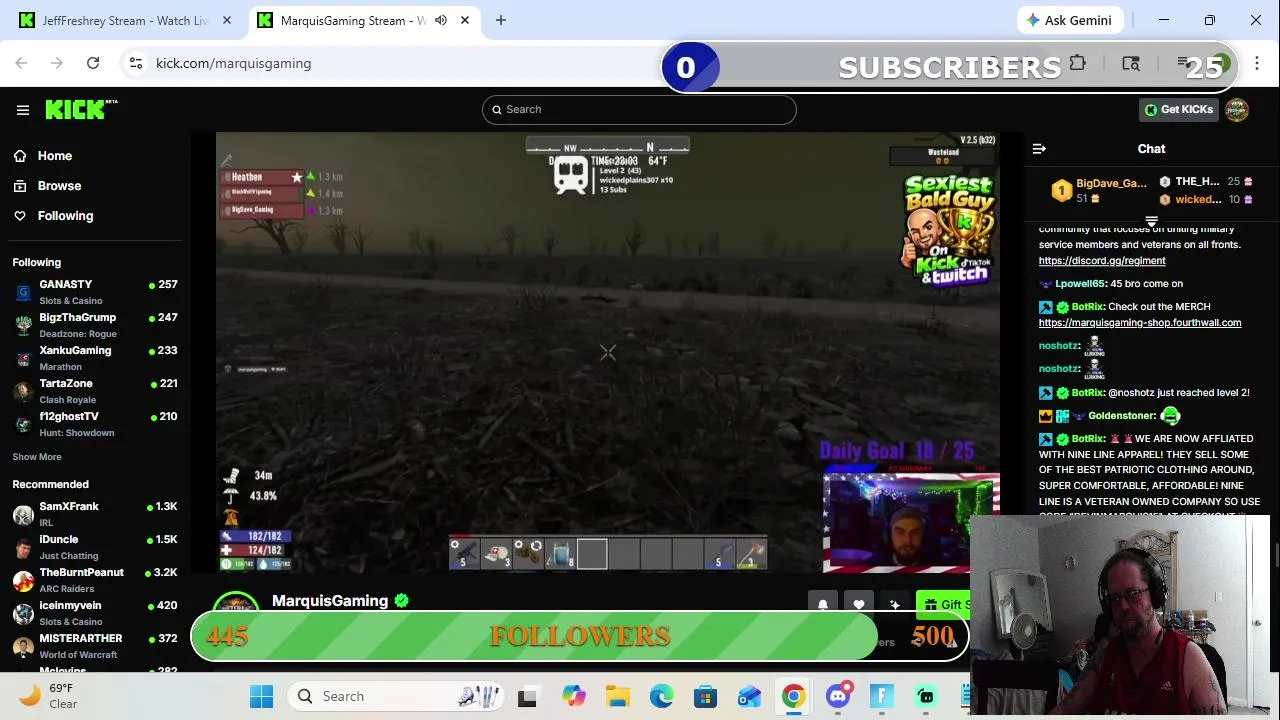Viewport: 1280px width, 720px height.
Task: Go back using browser back arrow
Action: pyautogui.click(x=21, y=63)
